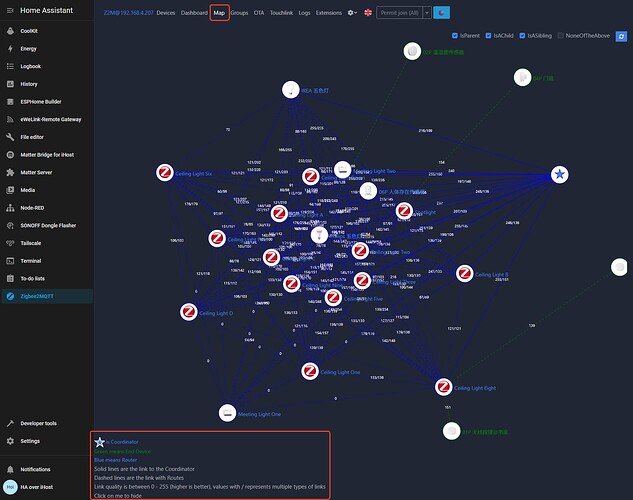Open ESPHome Builder icon
Image resolution: width=633 pixels, height=500 pixels.
(10, 102)
